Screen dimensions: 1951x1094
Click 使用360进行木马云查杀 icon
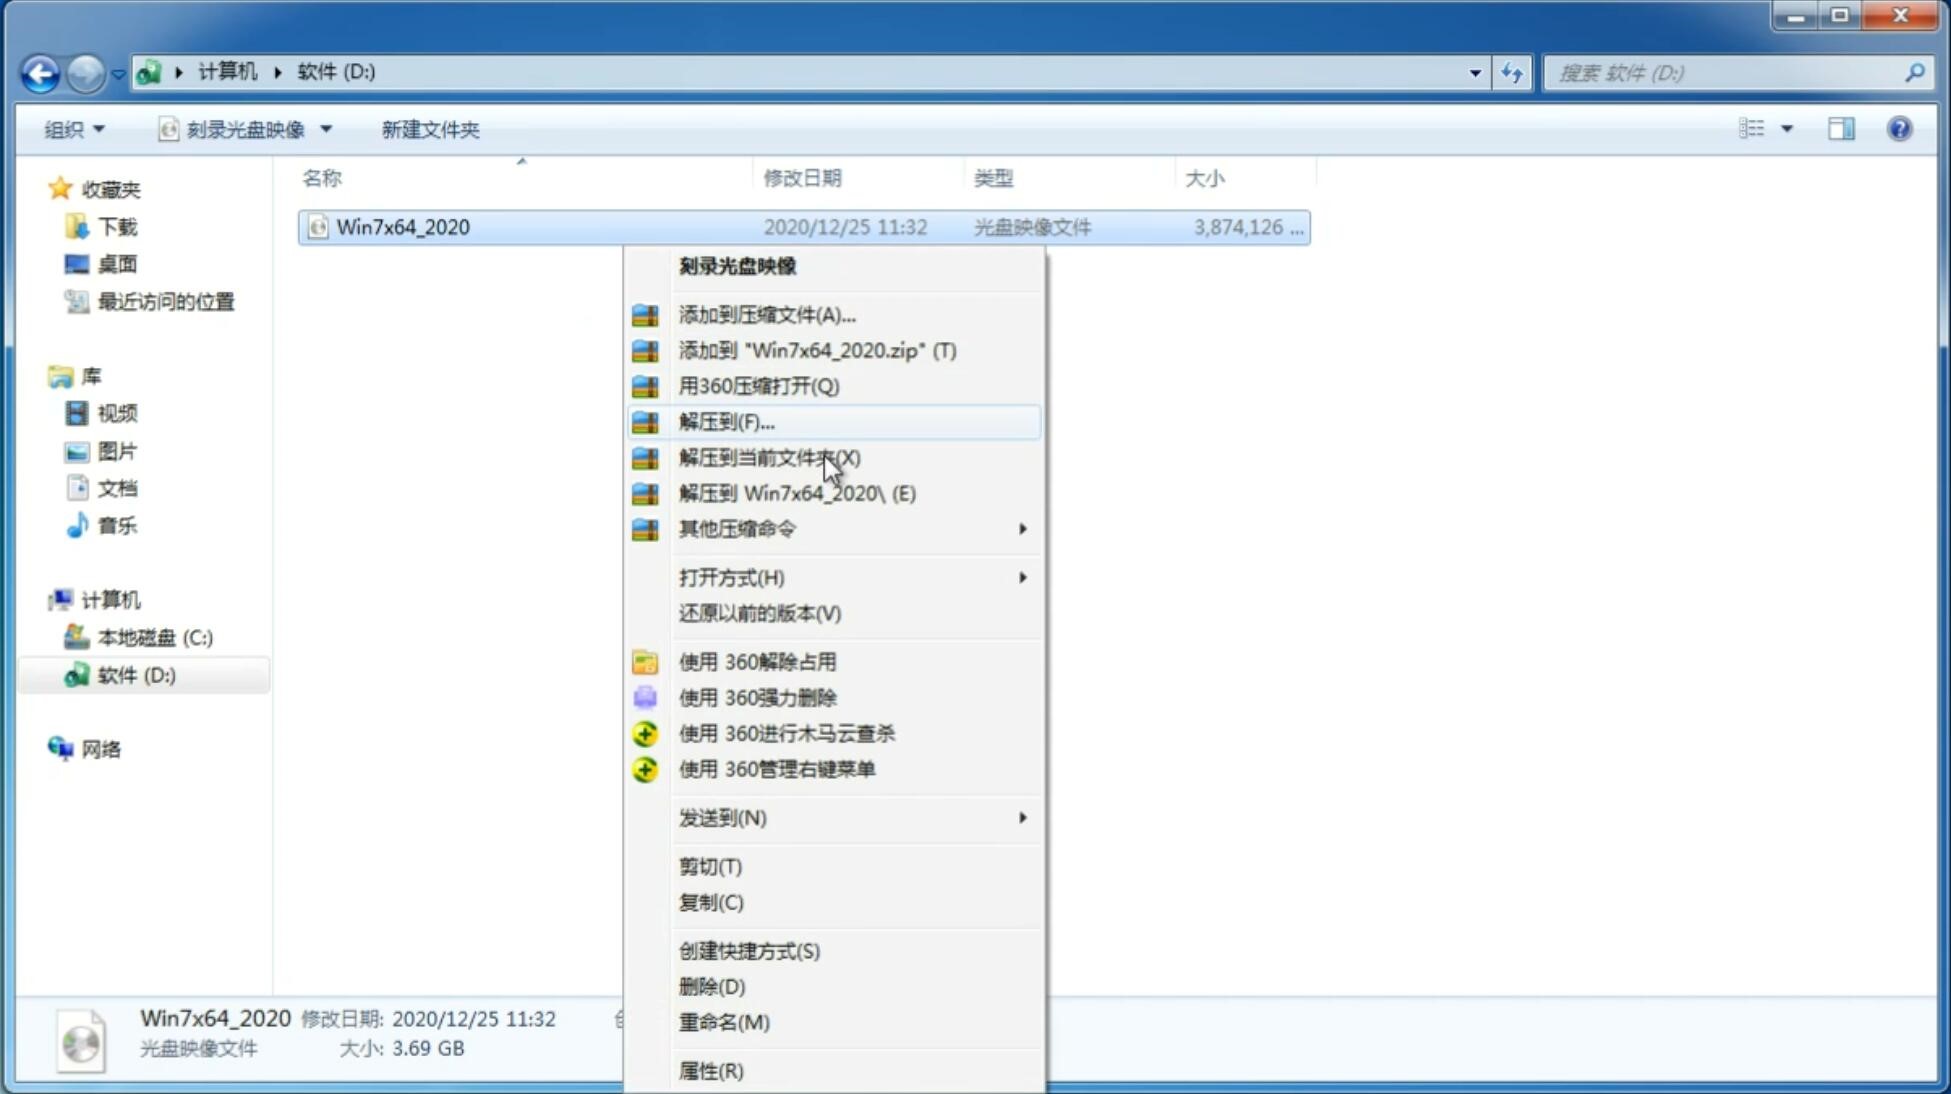click(643, 733)
